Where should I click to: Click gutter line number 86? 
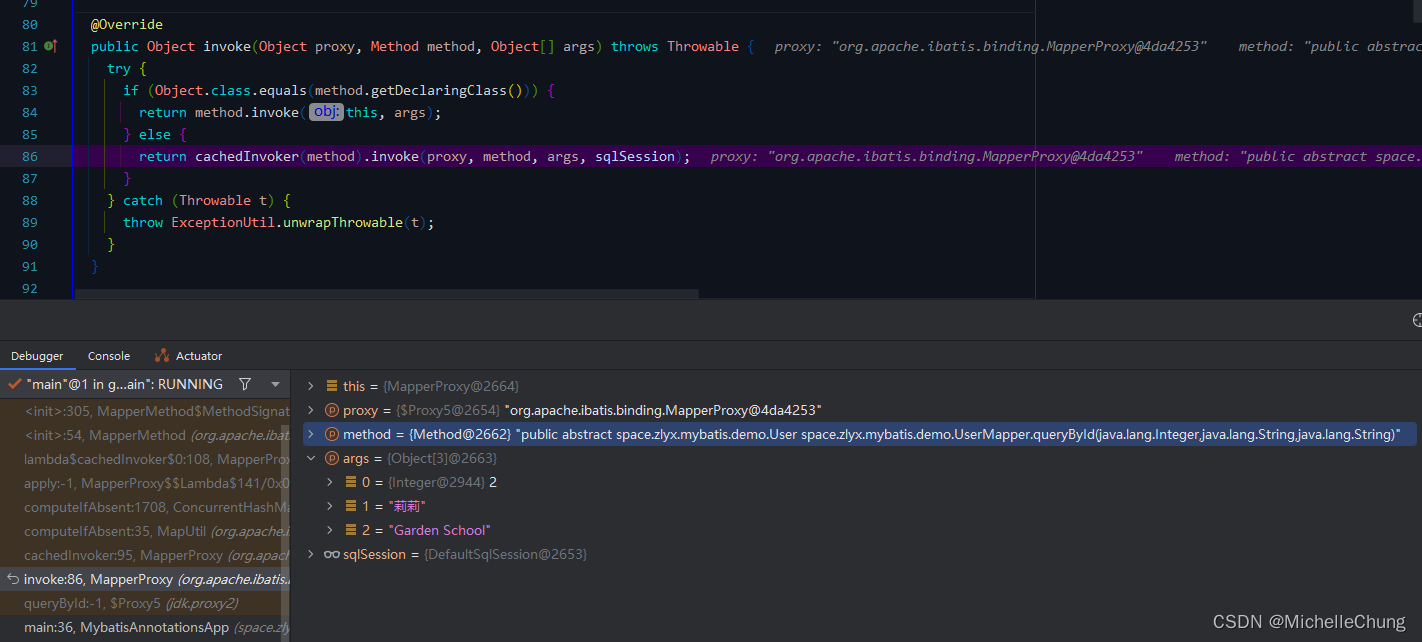point(29,156)
